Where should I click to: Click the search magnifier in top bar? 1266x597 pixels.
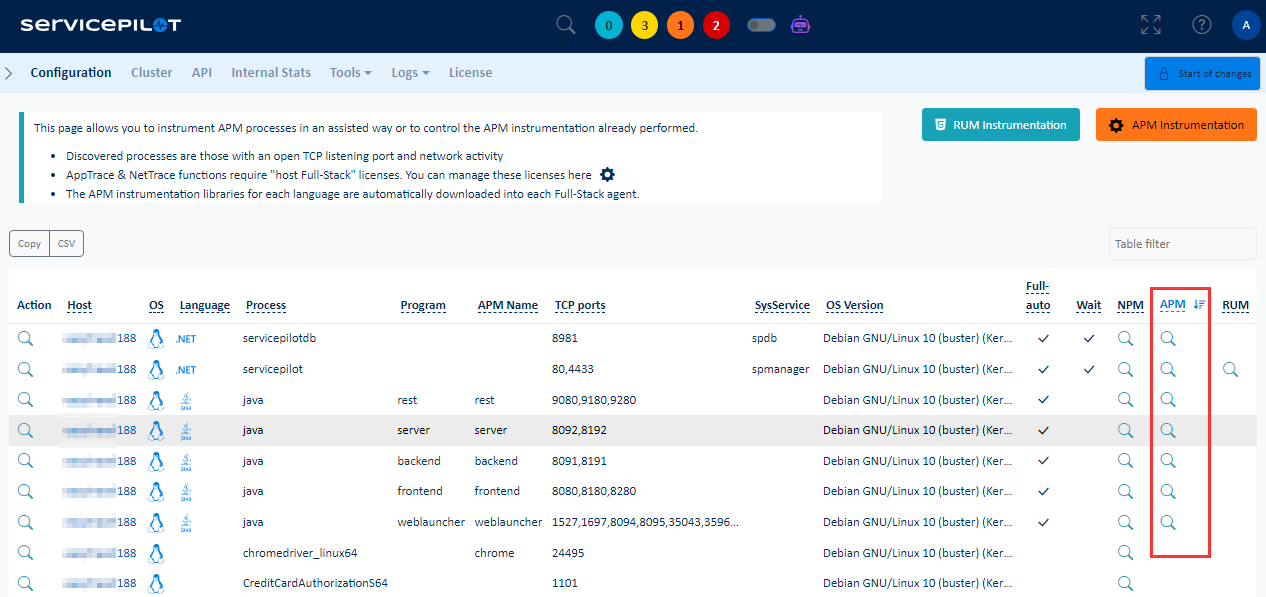point(566,25)
